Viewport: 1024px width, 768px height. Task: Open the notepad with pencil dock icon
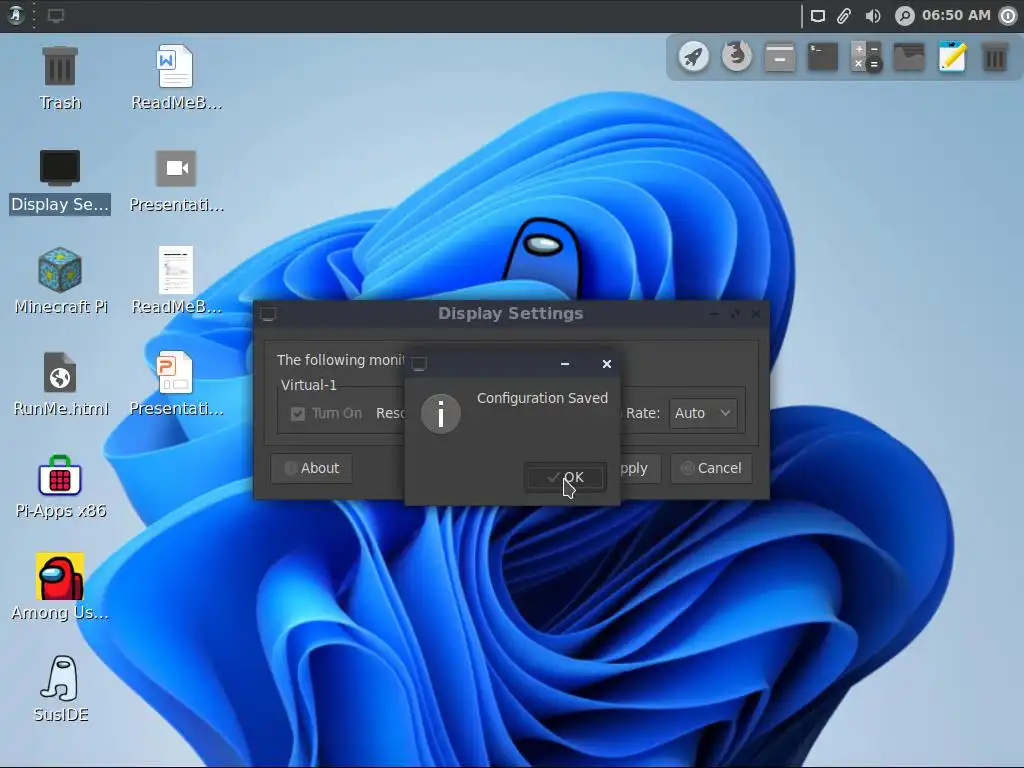(x=952, y=57)
